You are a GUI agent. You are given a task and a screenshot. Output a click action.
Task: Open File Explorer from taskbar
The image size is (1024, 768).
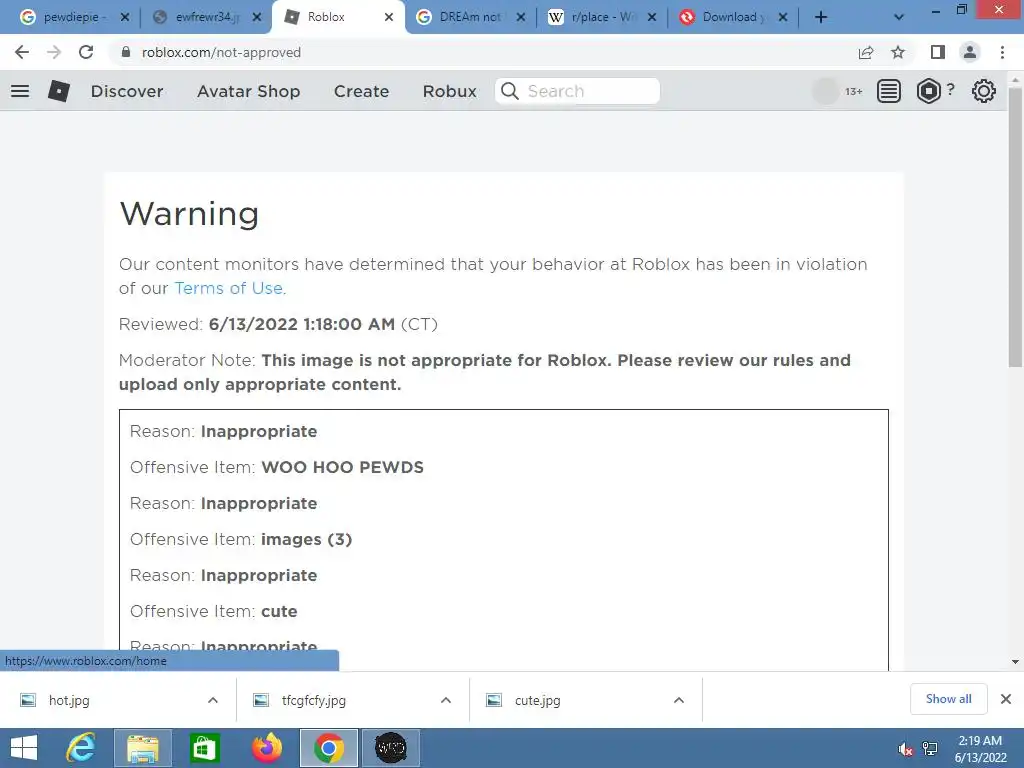click(x=143, y=748)
